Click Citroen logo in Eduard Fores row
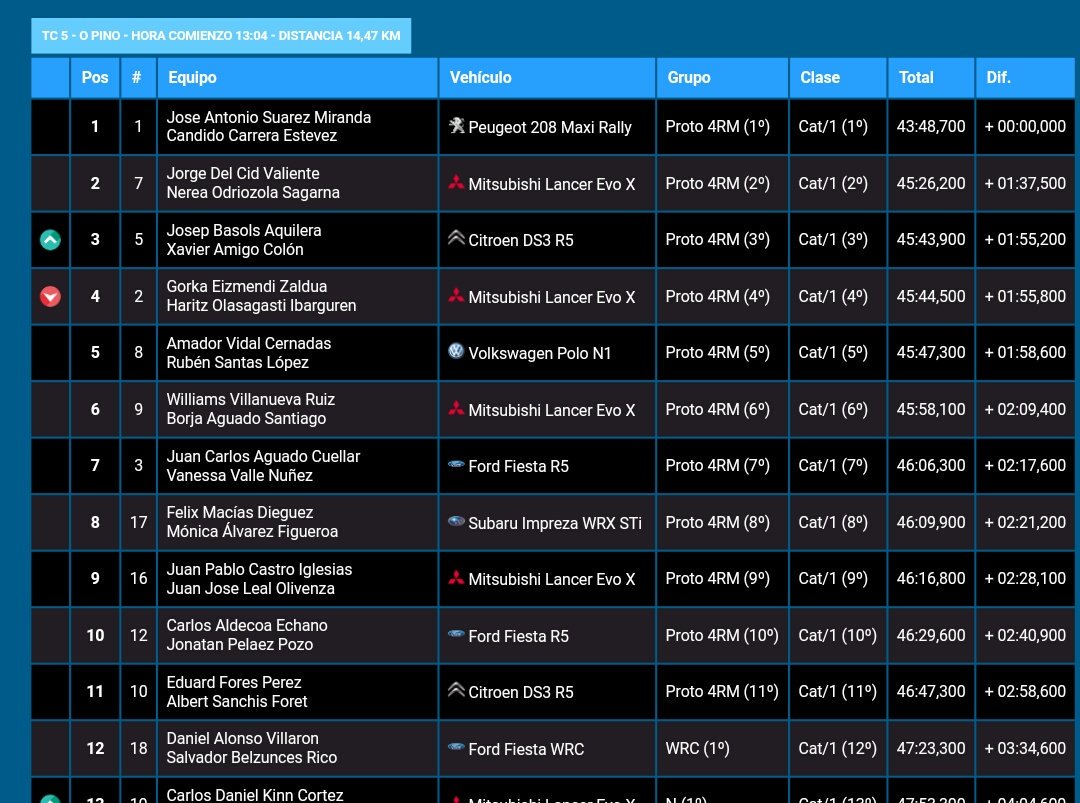The width and height of the screenshot is (1080, 803). coord(456,690)
